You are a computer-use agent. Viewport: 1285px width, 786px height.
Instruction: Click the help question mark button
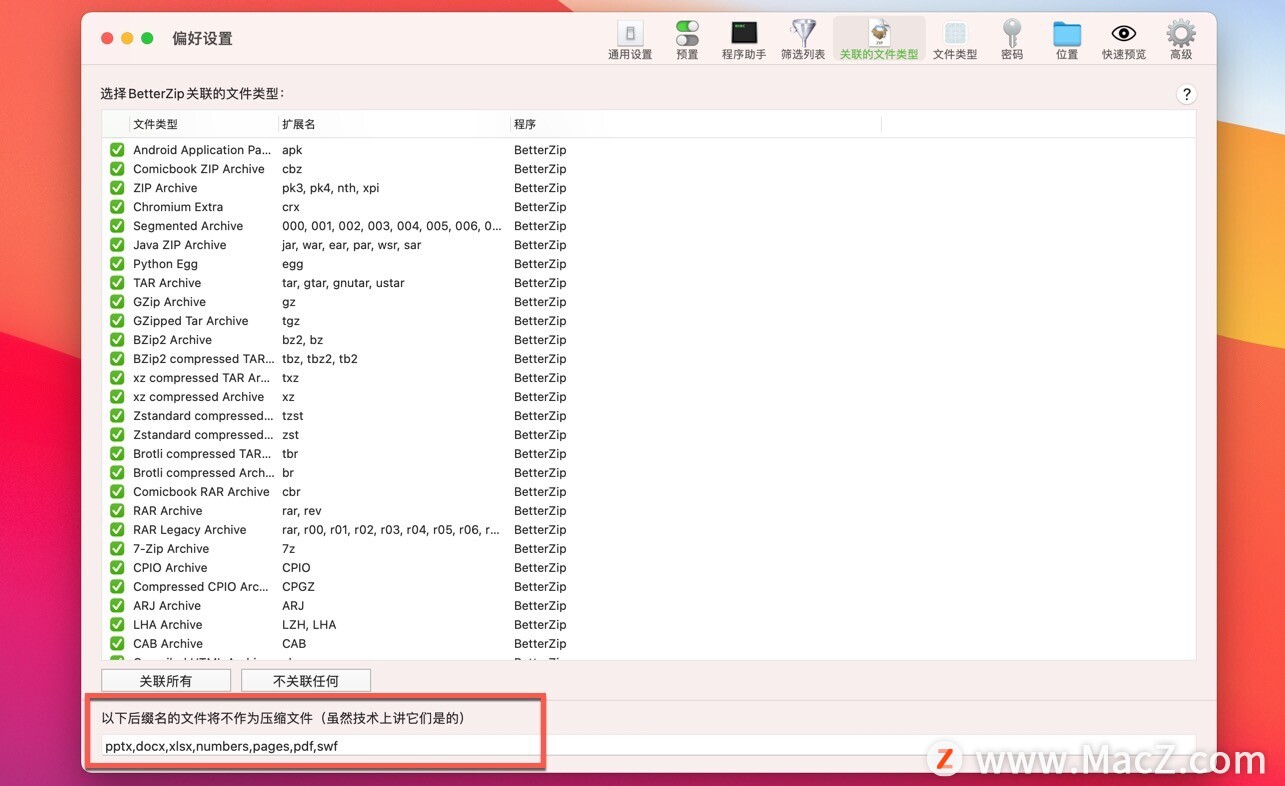pos(1186,94)
